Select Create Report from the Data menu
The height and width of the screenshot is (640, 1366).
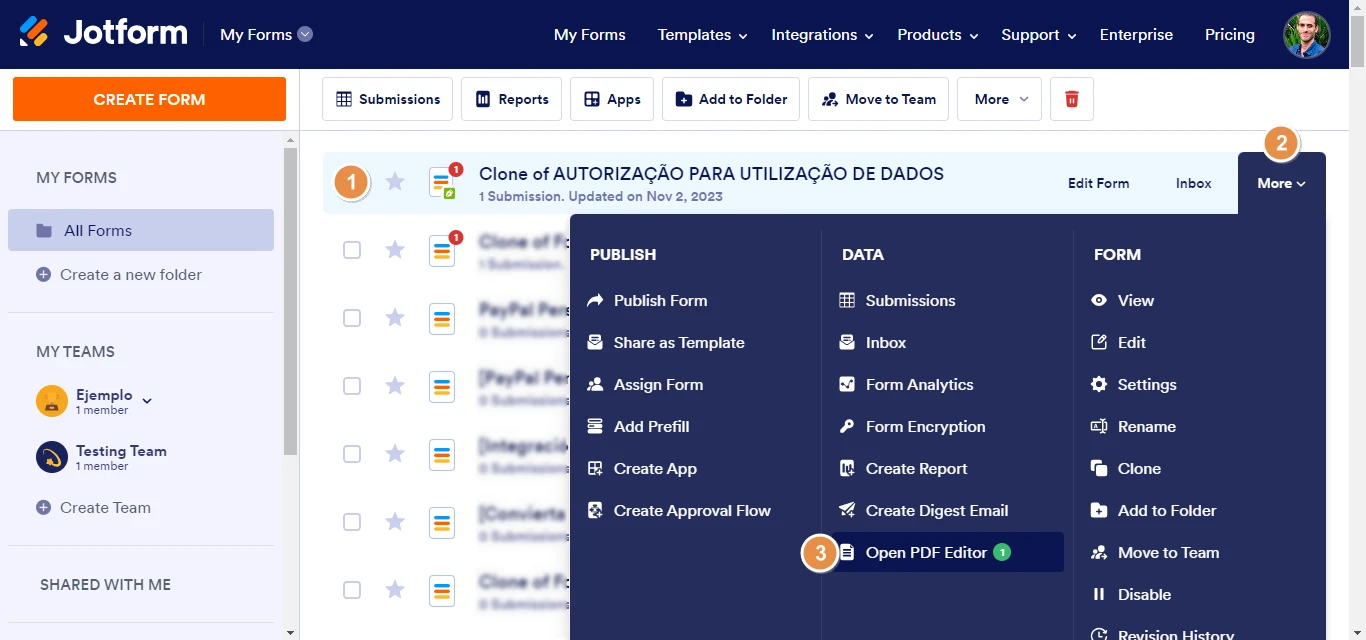pyautogui.click(x=914, y=468)
